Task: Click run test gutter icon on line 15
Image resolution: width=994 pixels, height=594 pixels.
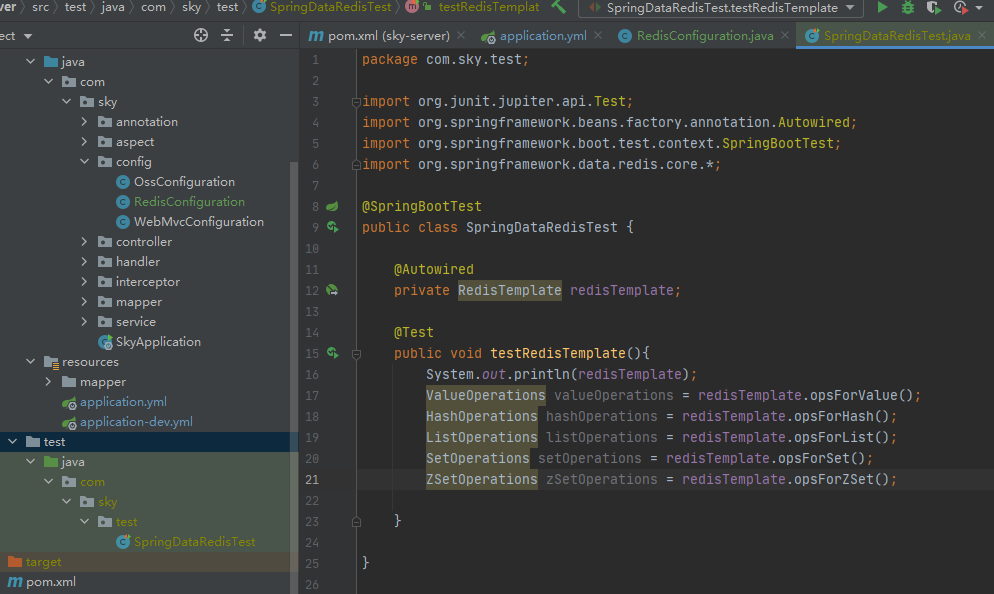Action: pos(331,353)
